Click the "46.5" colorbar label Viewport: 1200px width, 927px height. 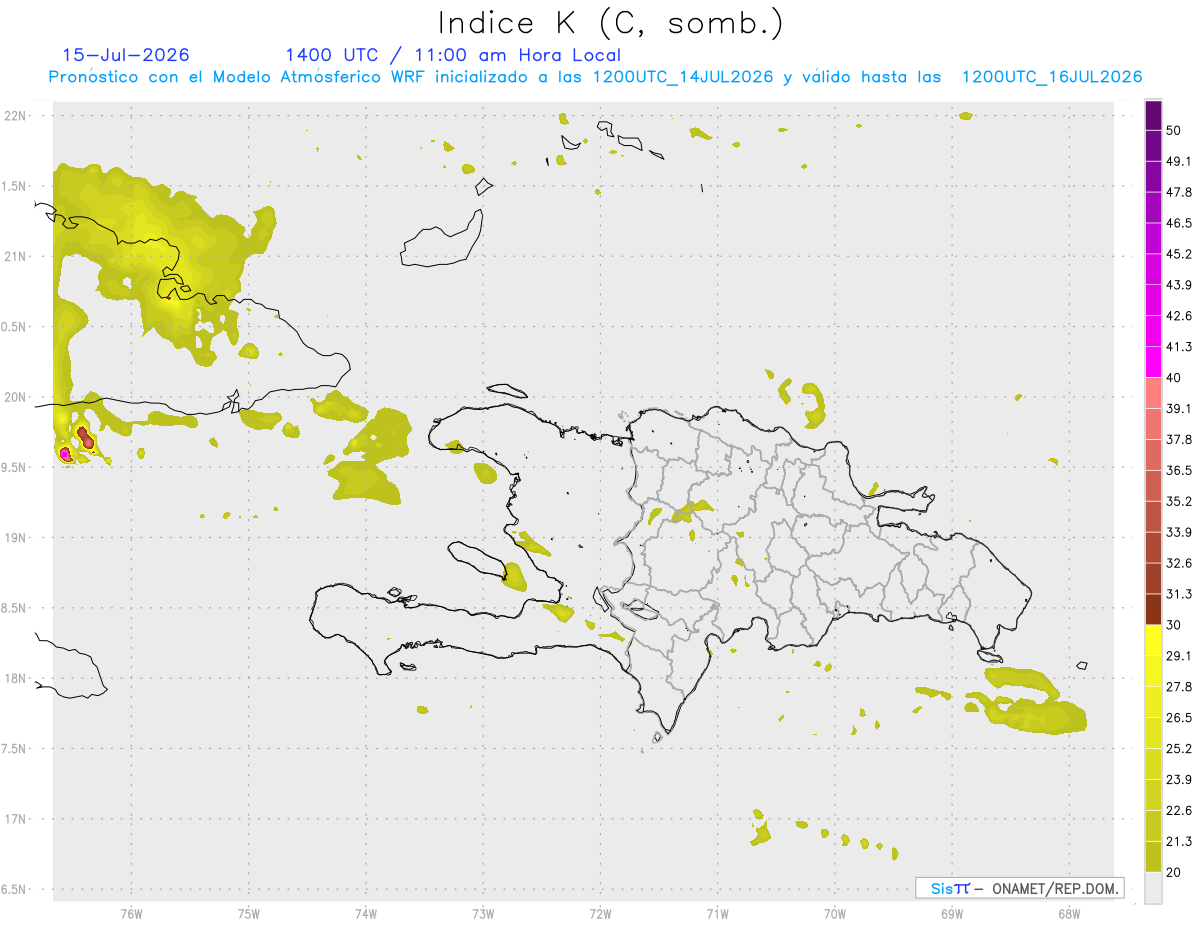[1179, 223]
